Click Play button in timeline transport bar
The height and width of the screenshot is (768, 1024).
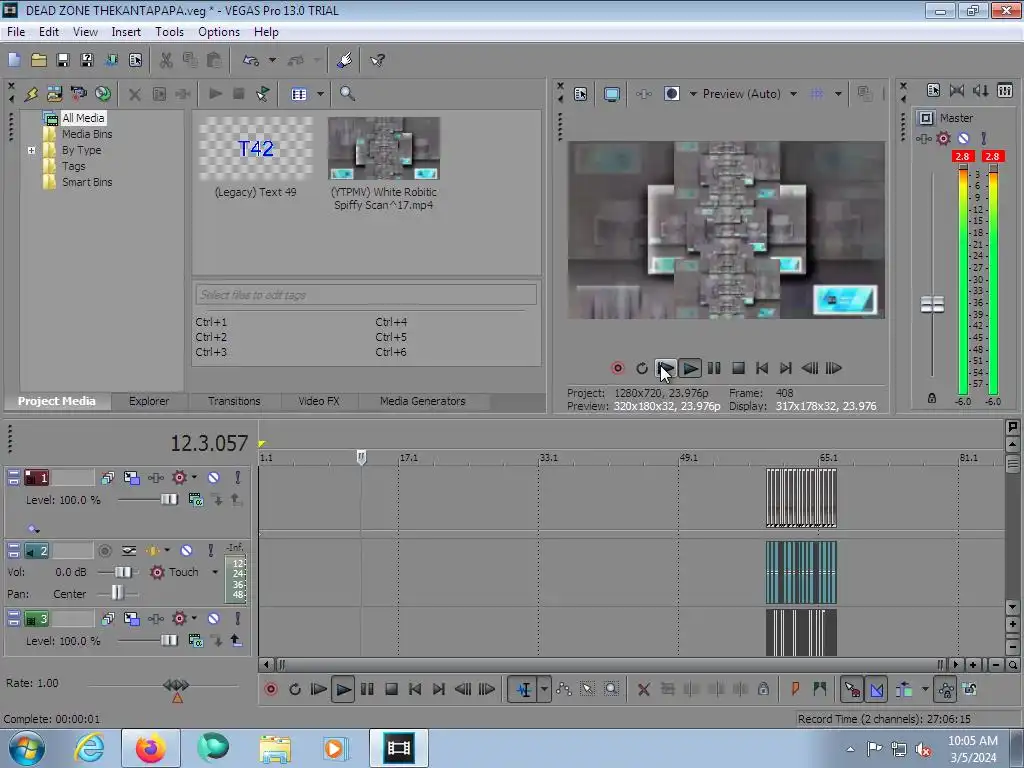(x=343, y=689)
